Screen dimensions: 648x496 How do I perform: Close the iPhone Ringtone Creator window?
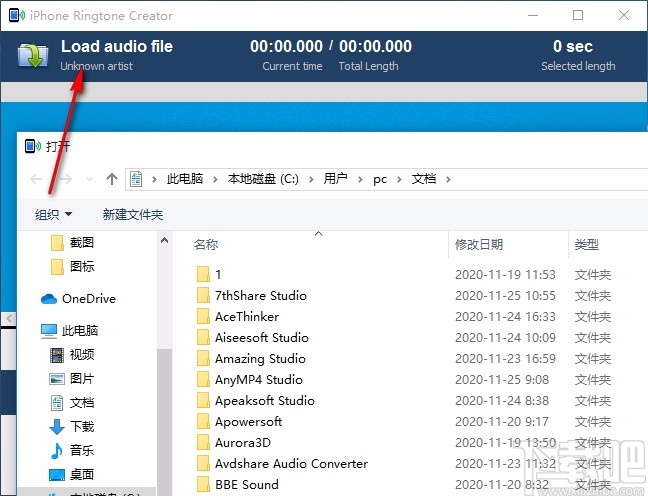click(624, 16)
